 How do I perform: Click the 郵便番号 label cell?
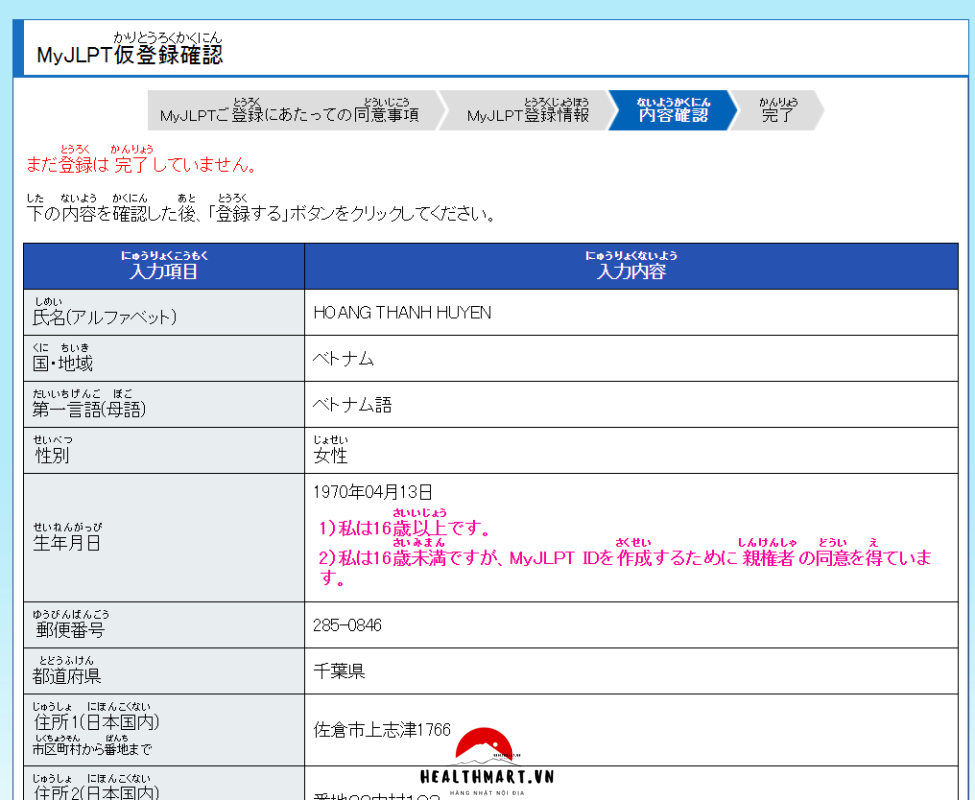[x=164, y=625]
